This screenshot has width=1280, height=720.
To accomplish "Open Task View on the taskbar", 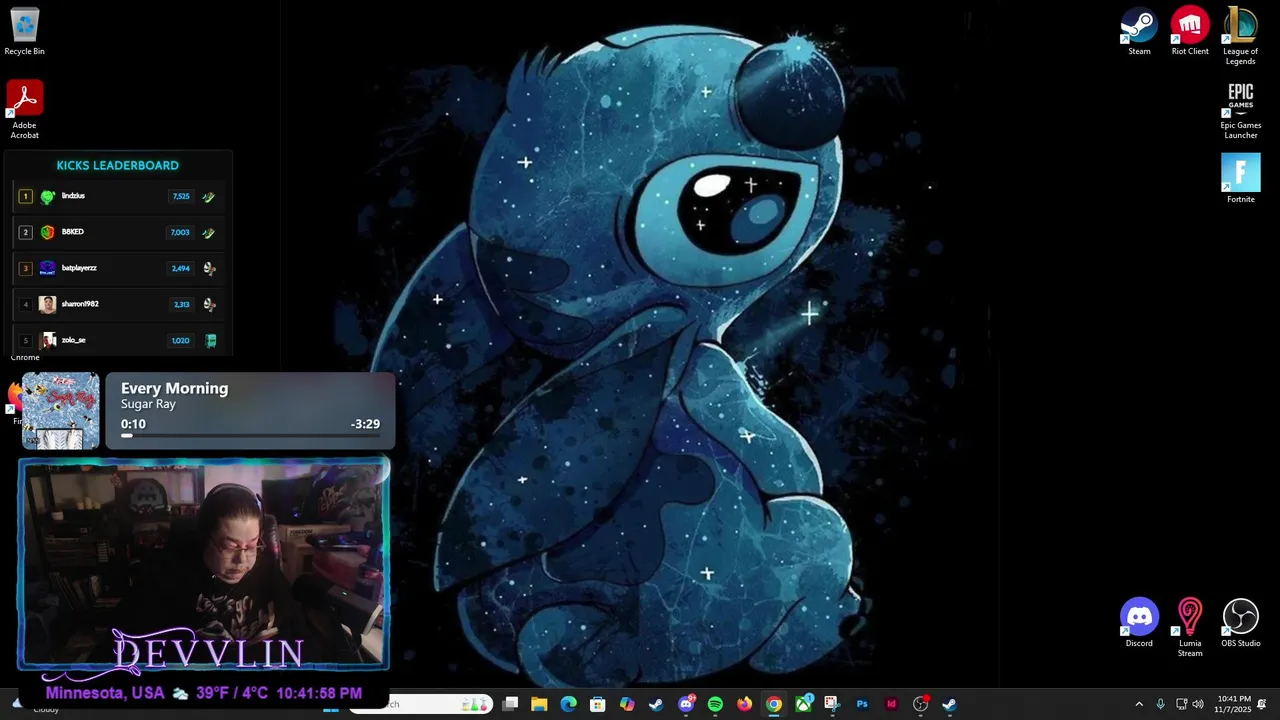I will 510,704.
